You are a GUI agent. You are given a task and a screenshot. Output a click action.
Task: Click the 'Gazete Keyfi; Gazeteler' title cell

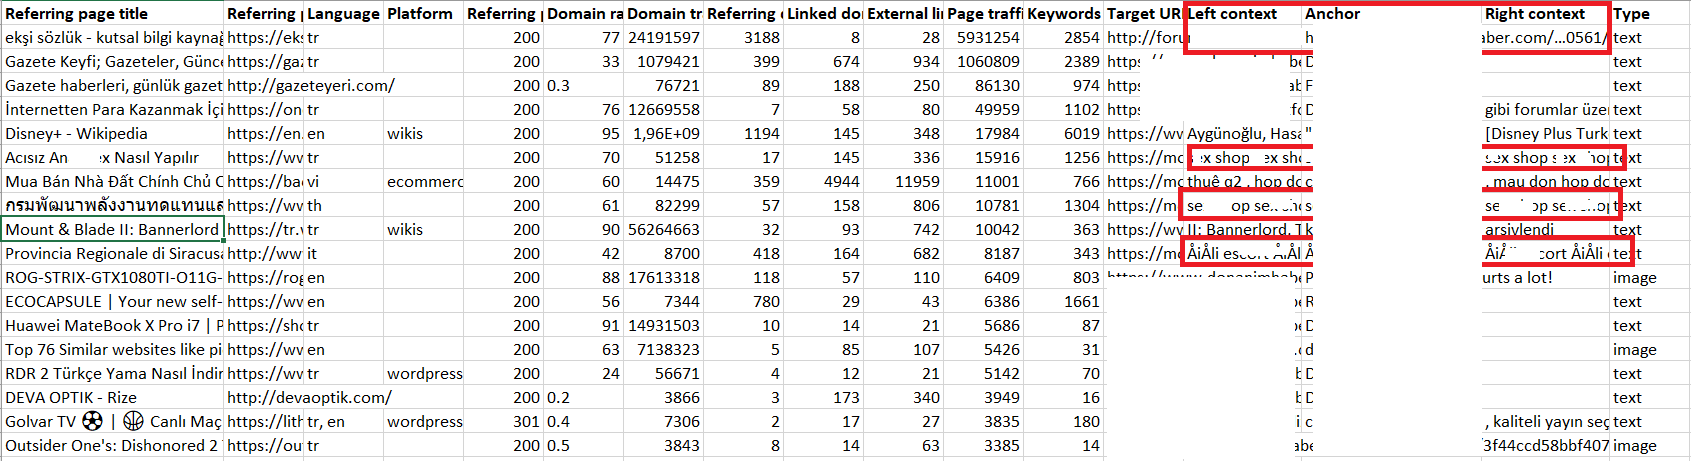tap(112, 61)
